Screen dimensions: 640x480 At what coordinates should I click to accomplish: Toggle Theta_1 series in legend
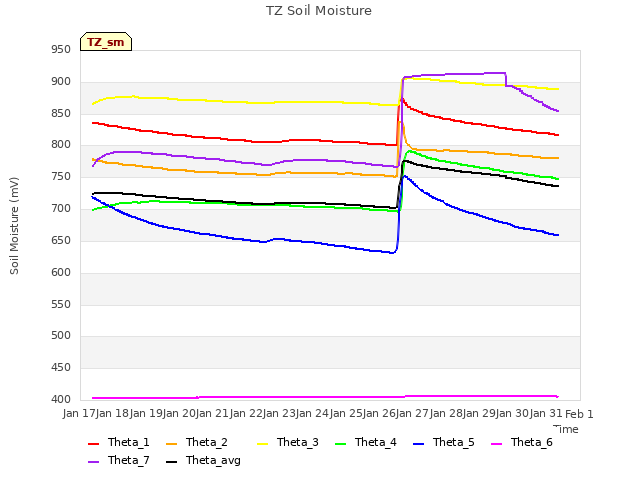coord(119,442)
